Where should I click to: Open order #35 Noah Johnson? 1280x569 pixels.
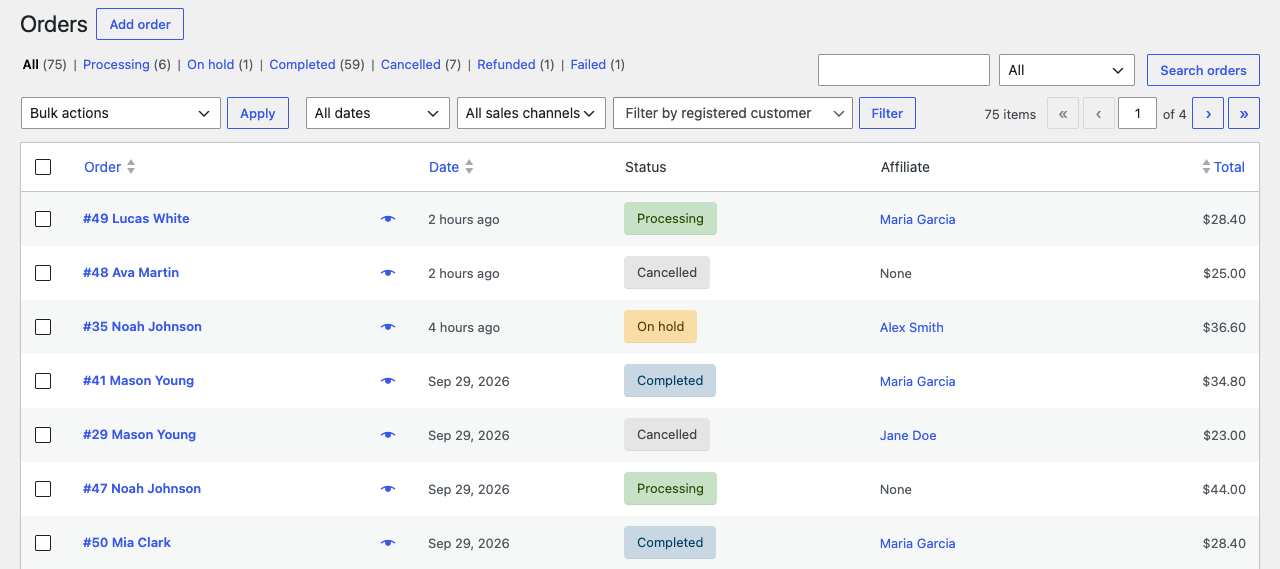click(x=142, y=326)
